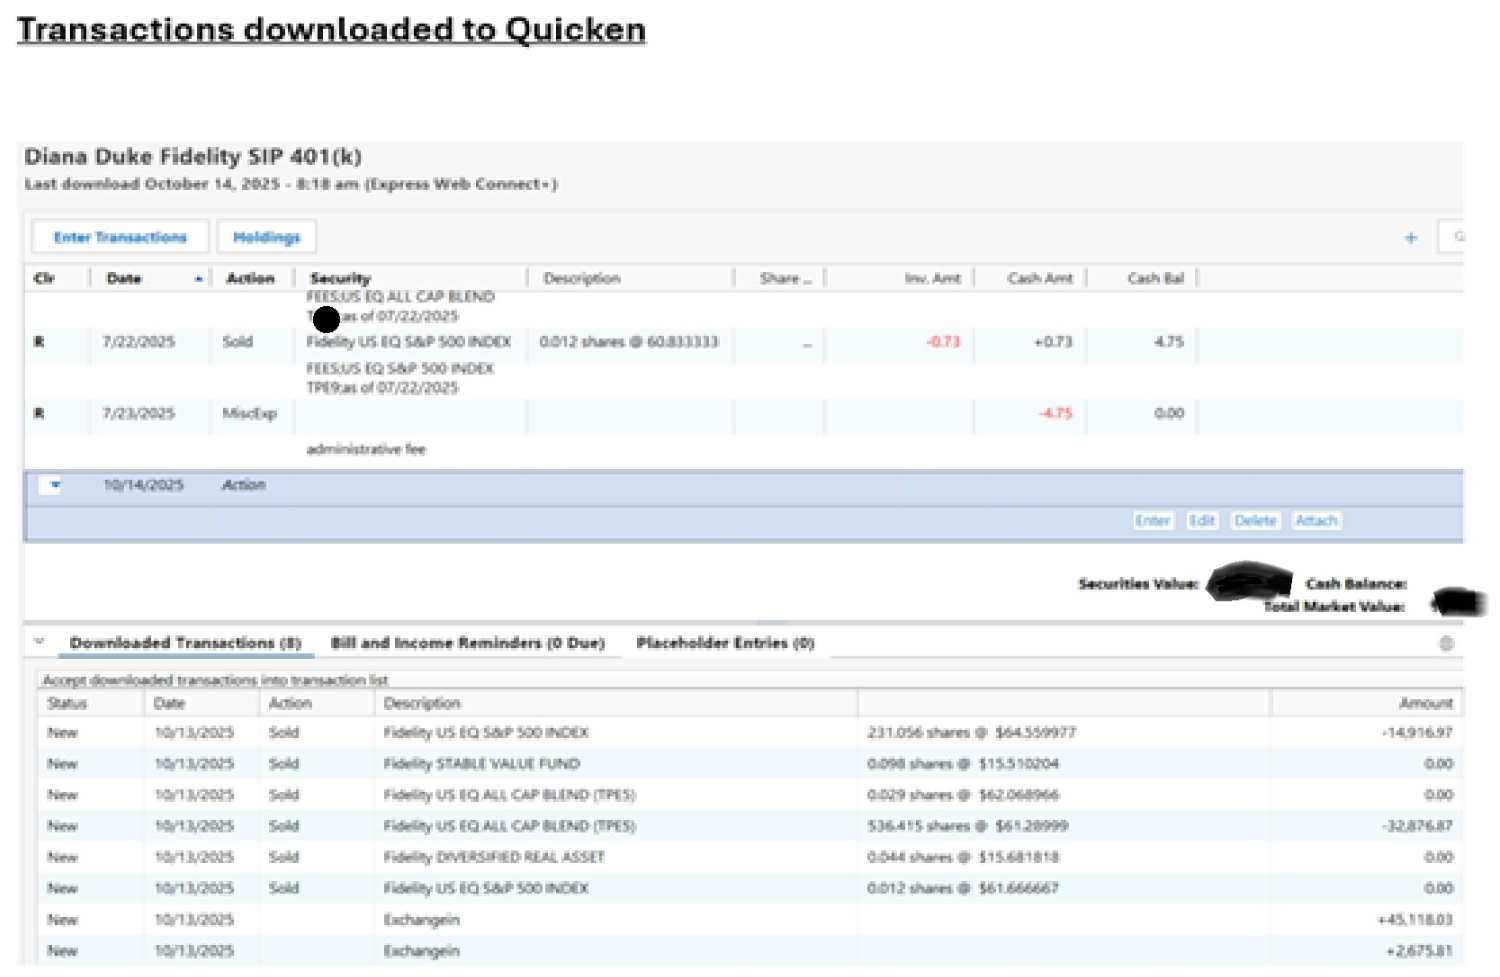Select the Exchangein row +45,118.03
1500x977 pixels.
(750, 920)
